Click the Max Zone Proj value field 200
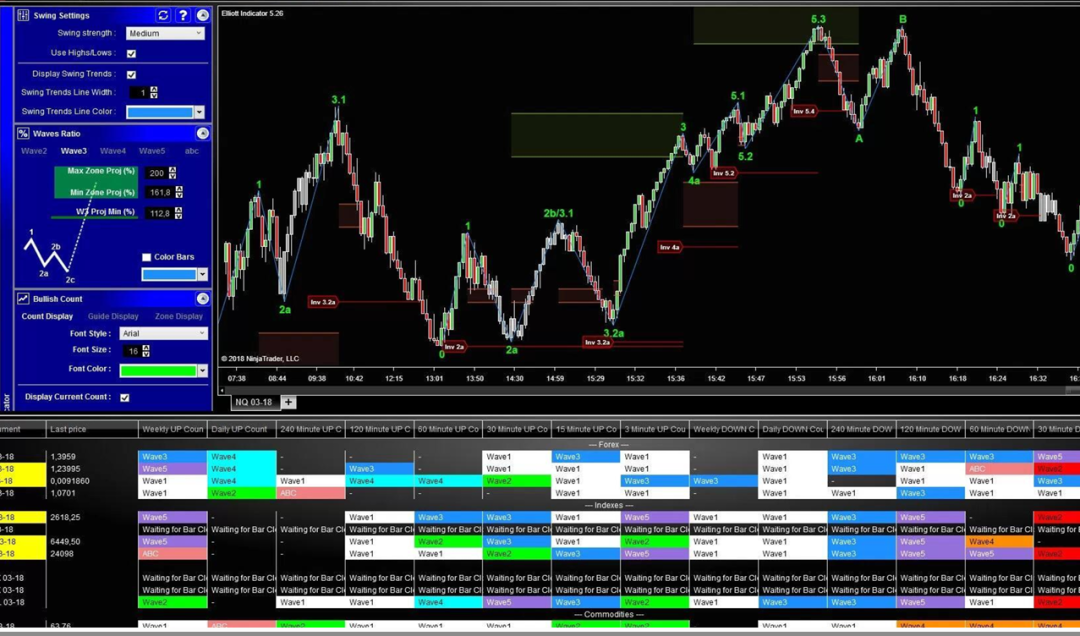The image size is (1080, 636). coord(156,173)
